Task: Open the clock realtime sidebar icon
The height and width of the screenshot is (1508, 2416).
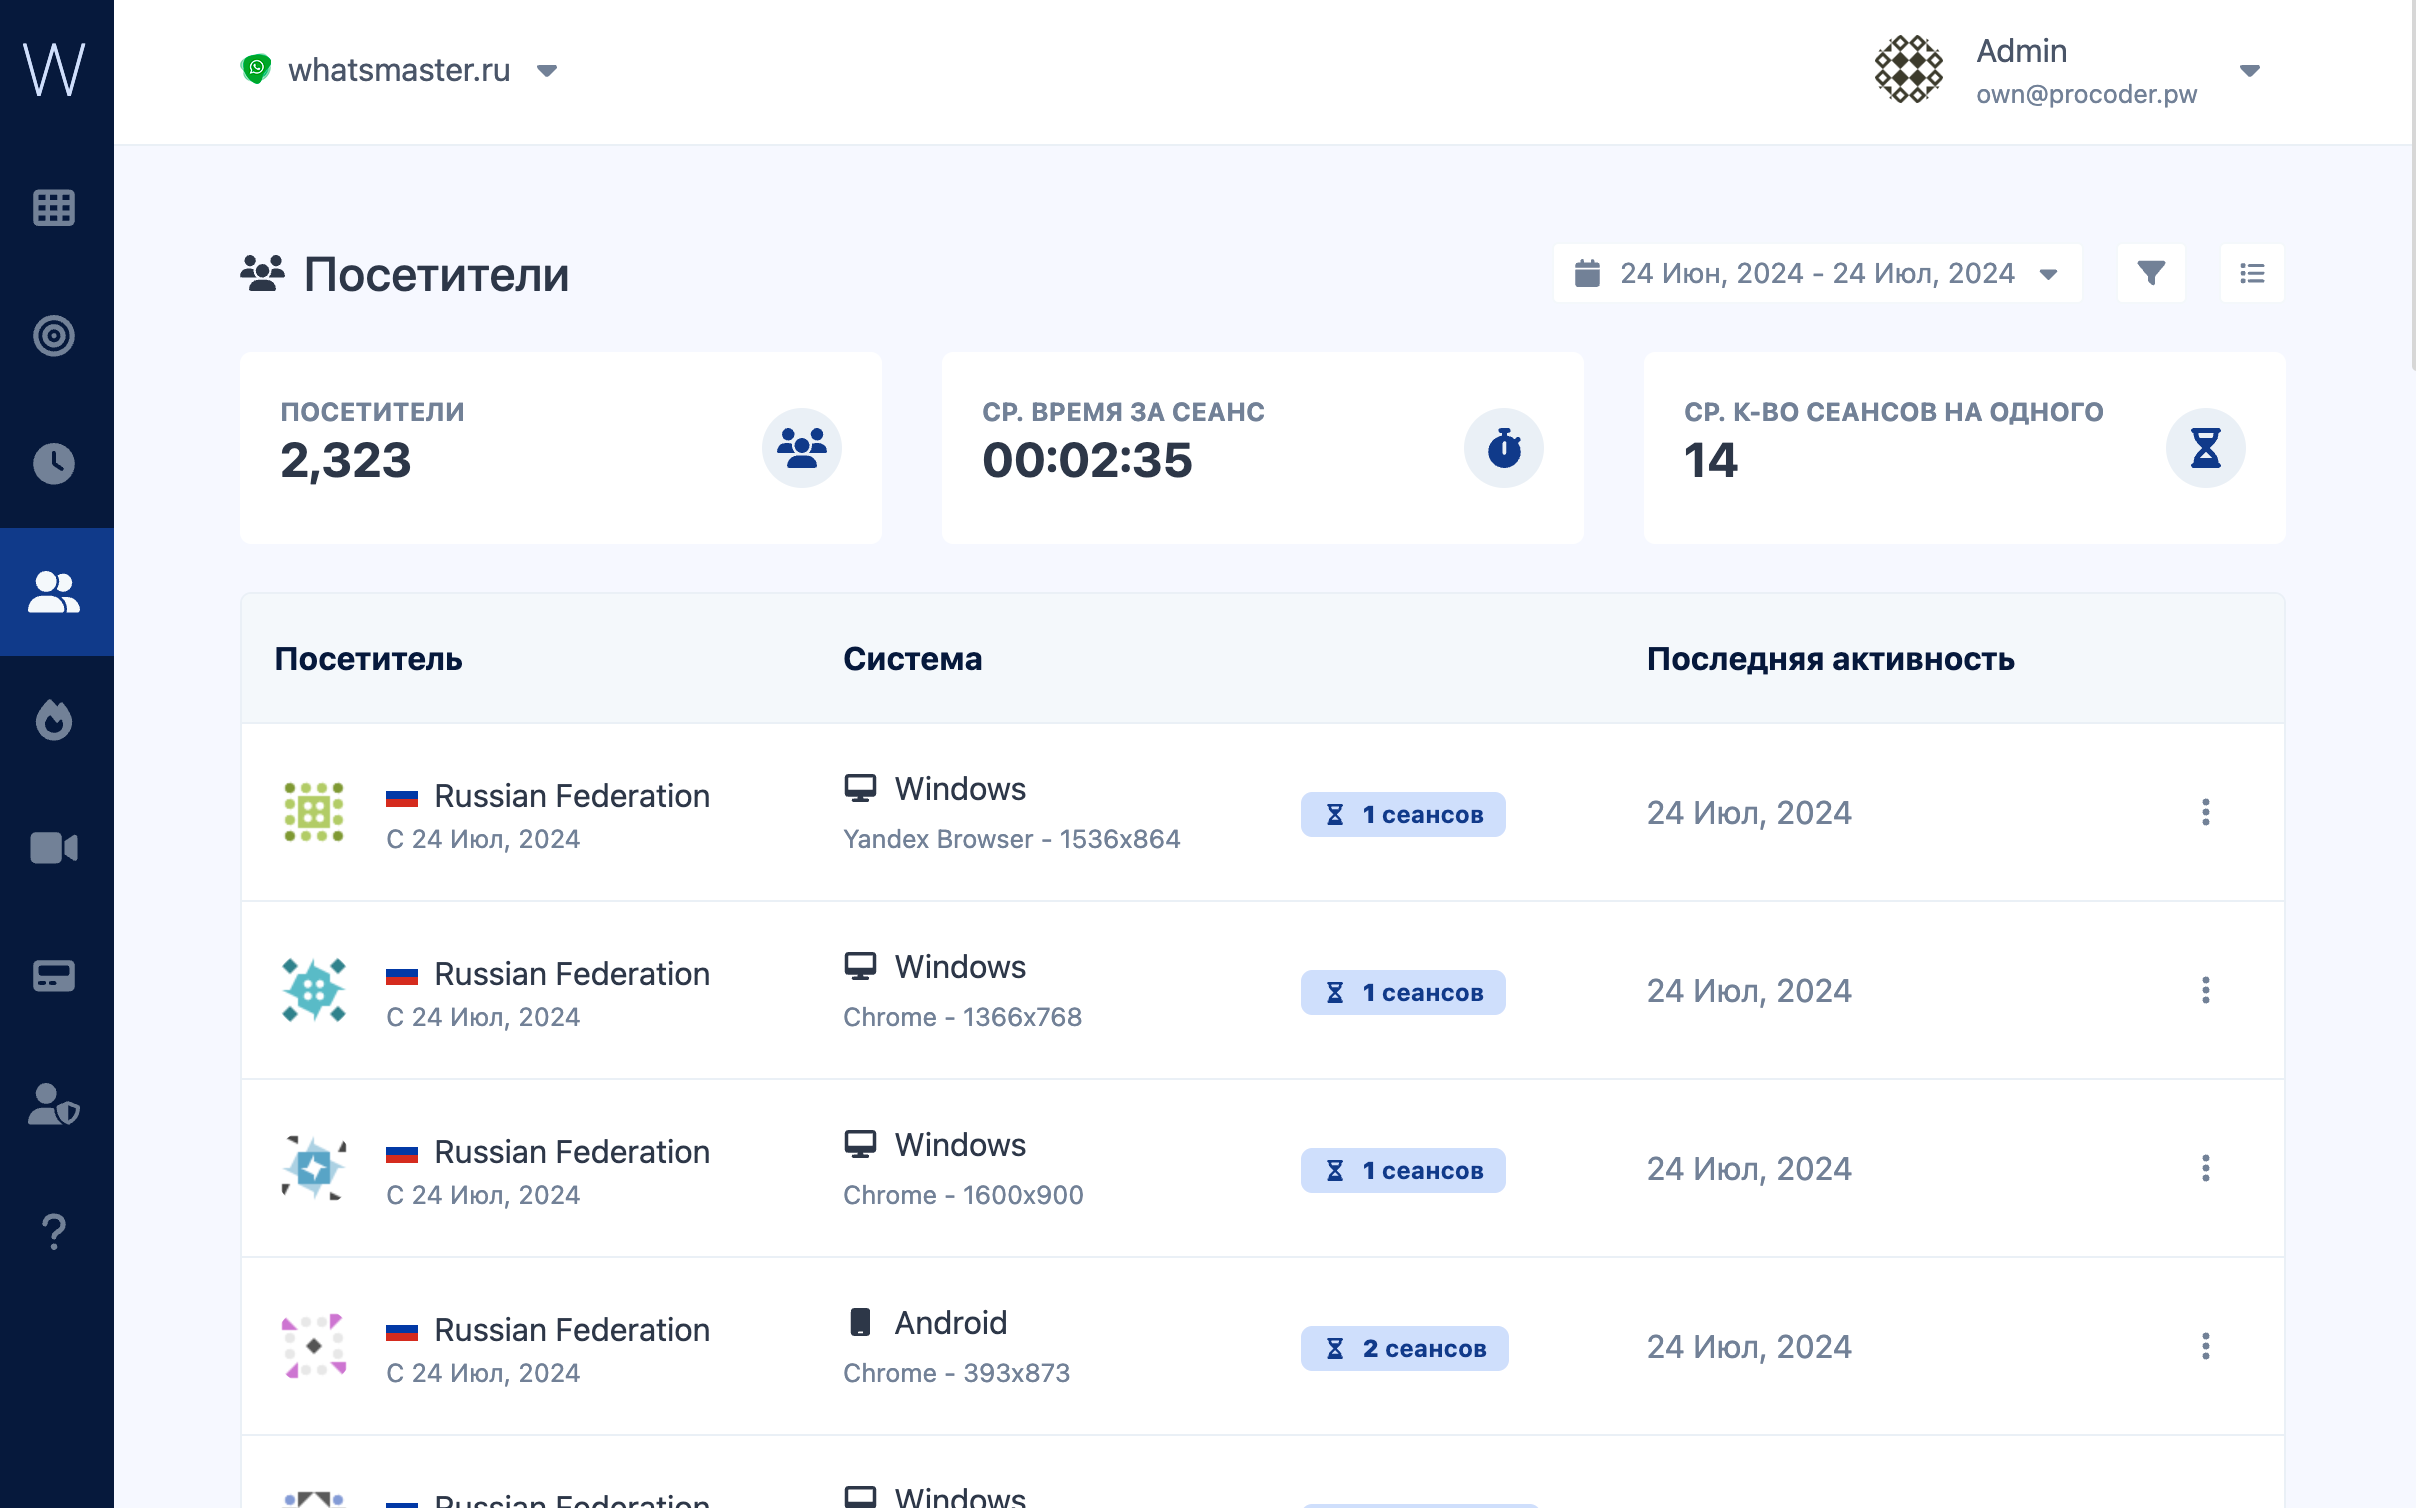Action: [x=54, y=464]
